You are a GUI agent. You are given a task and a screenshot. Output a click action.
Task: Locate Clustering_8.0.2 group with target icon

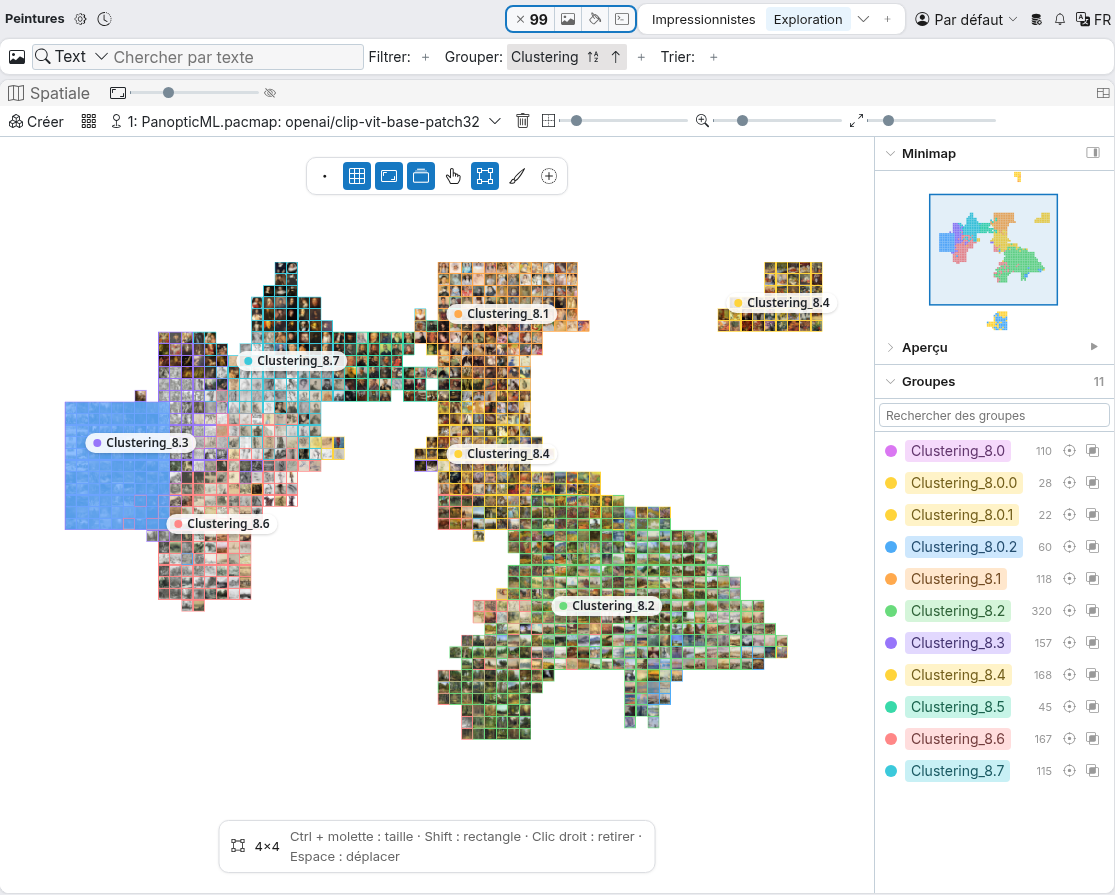1069,547
